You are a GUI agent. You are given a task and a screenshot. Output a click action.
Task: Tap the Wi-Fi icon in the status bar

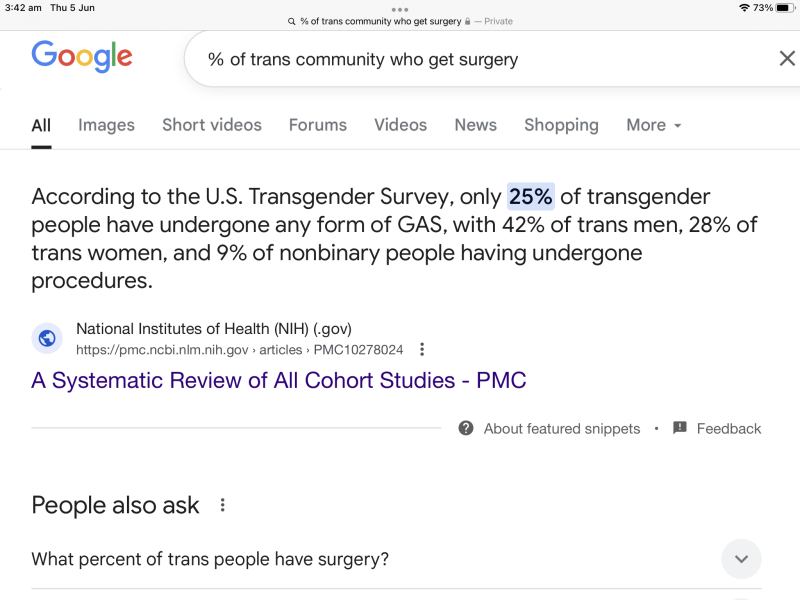(743, 9)
